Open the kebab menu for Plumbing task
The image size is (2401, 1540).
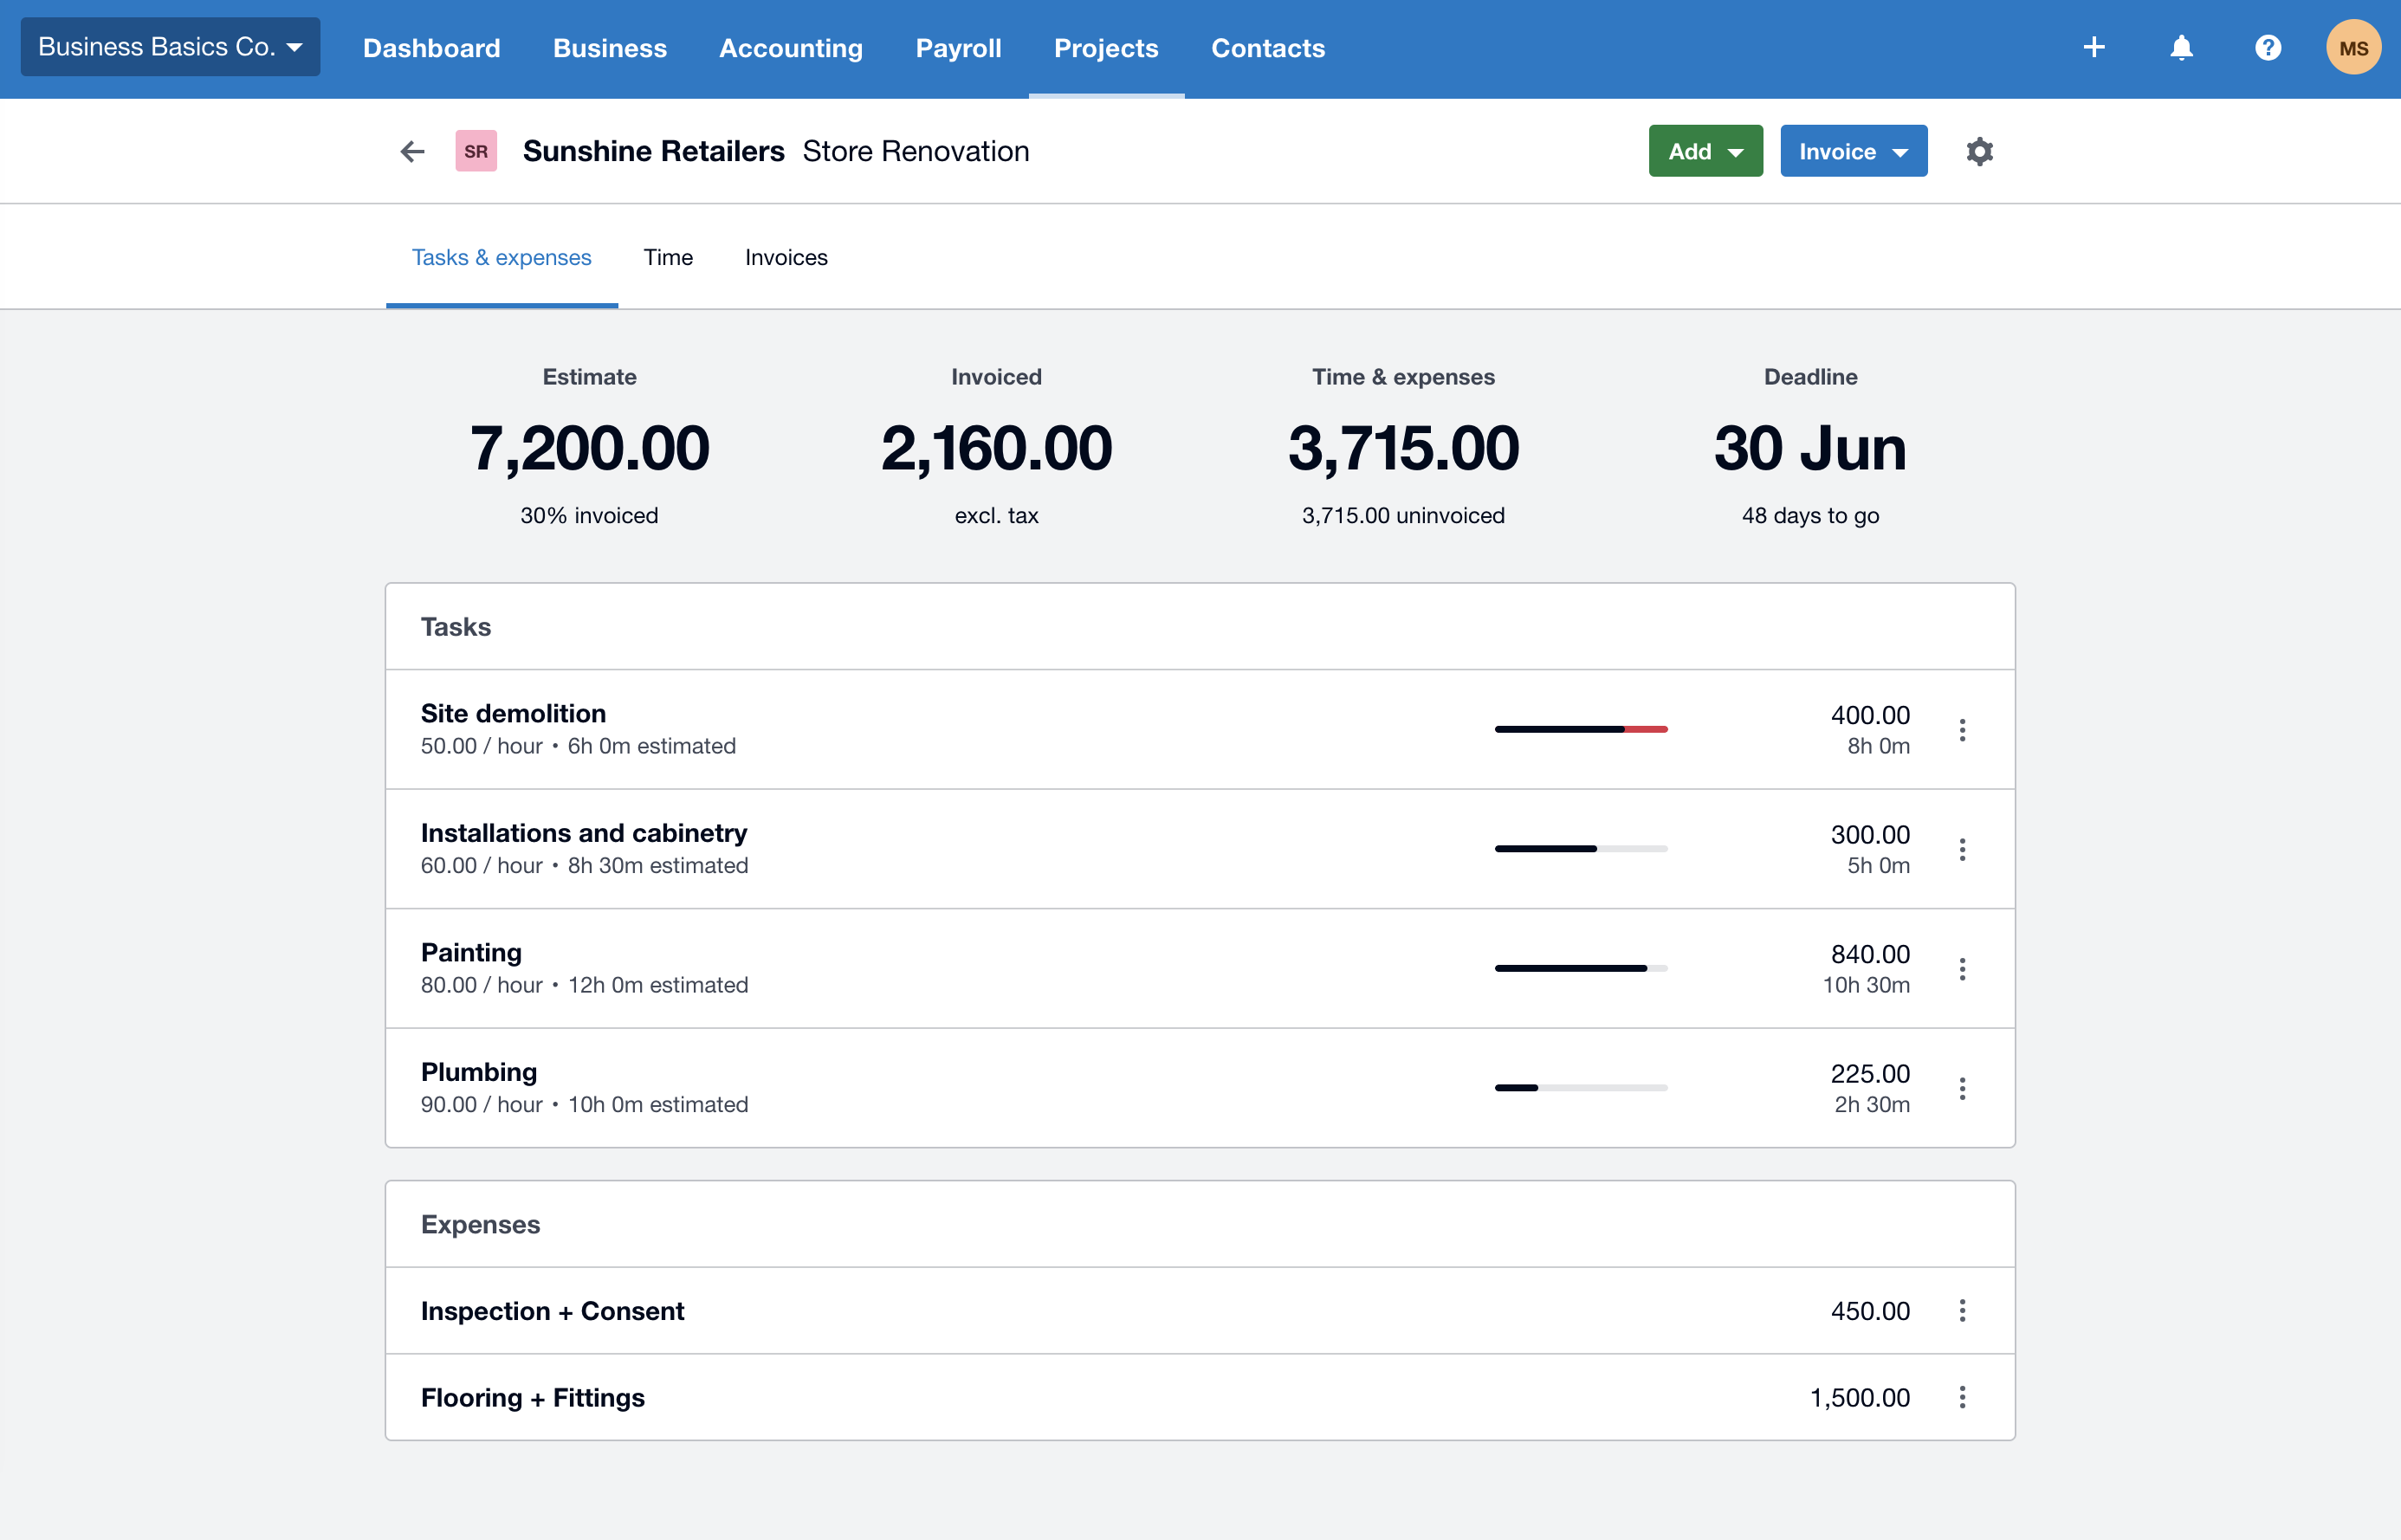coord(1962,1087)
